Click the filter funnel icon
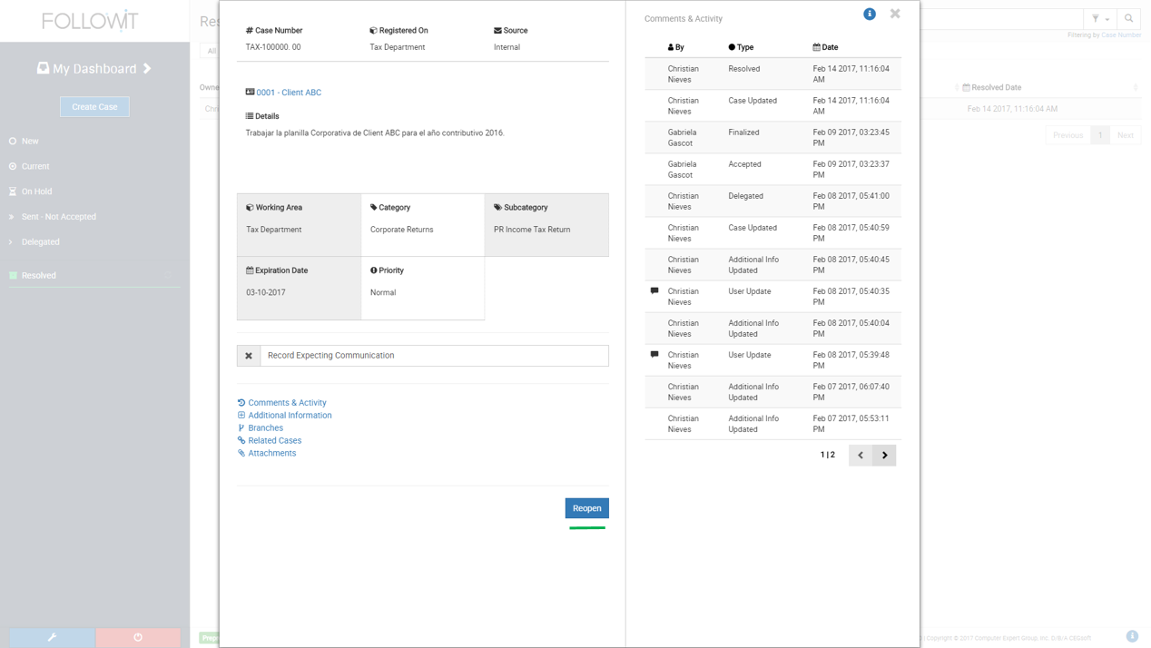Viewport: 1151px width, 648px height. tap(1096, 18)
